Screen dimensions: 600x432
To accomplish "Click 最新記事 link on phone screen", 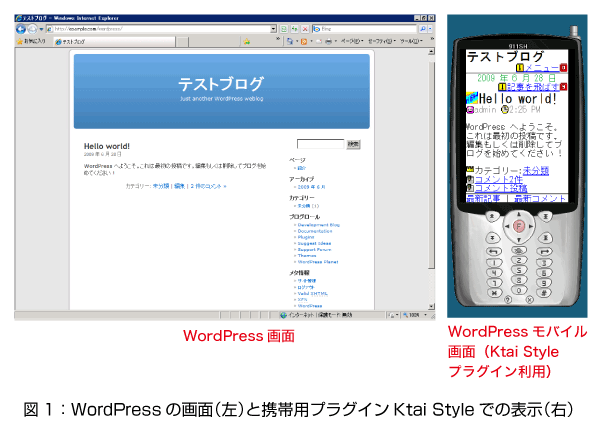I will pyautogui.click(x=483, y=198).
